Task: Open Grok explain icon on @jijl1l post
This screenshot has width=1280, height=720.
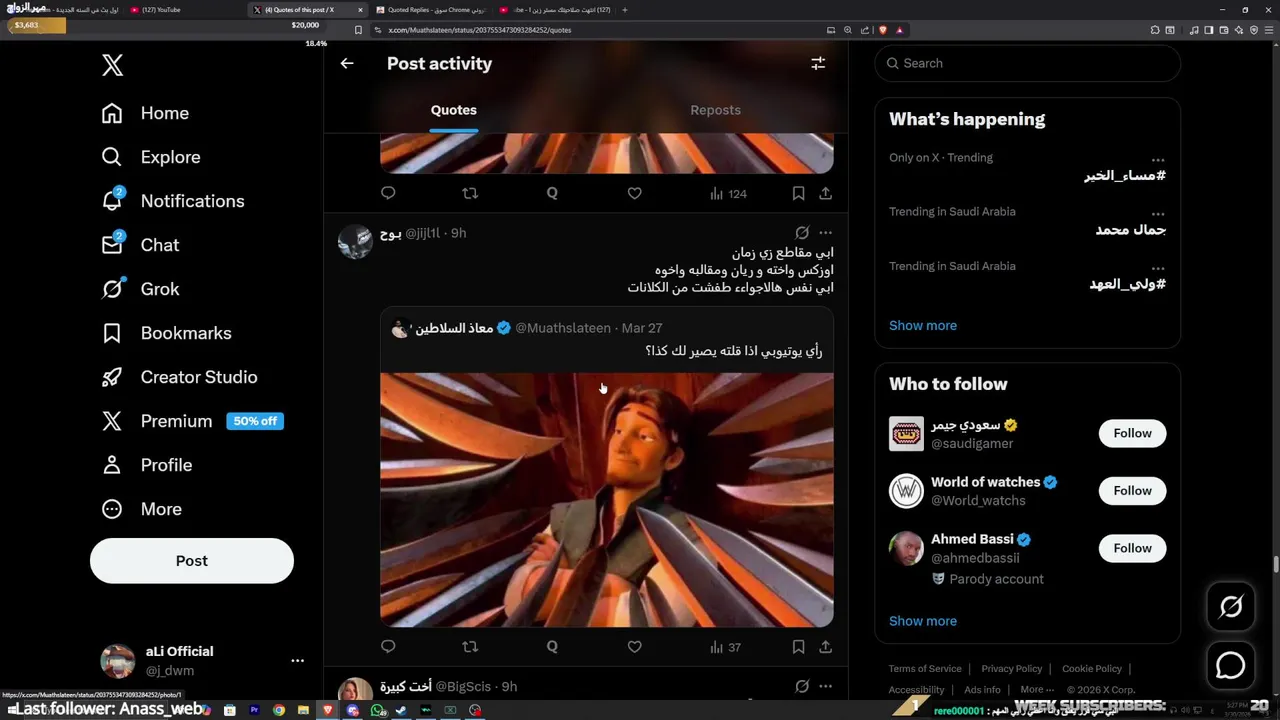Action: tap(802, 233)
